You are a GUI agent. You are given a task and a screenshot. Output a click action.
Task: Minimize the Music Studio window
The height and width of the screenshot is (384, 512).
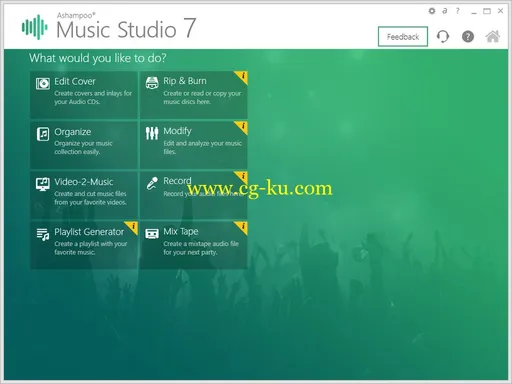coord(474,12)
